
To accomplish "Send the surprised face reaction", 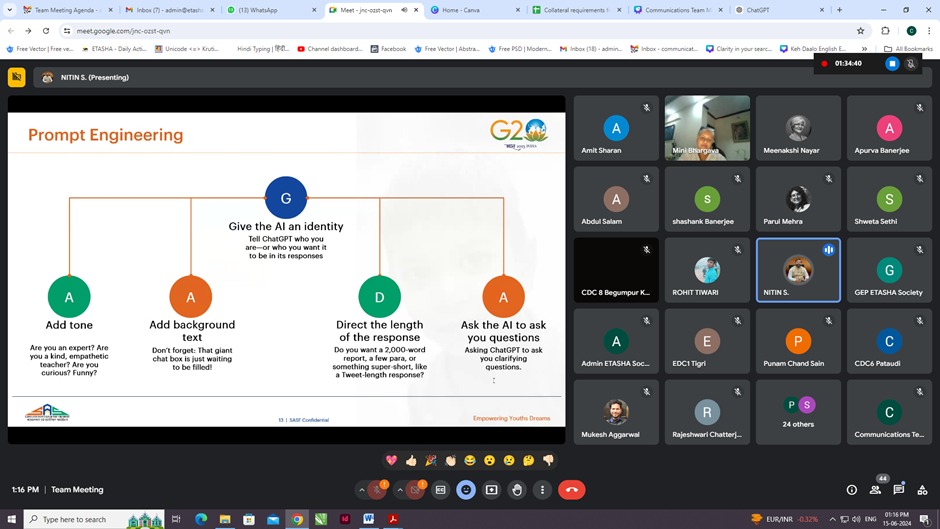I will (x=489, y=460).
